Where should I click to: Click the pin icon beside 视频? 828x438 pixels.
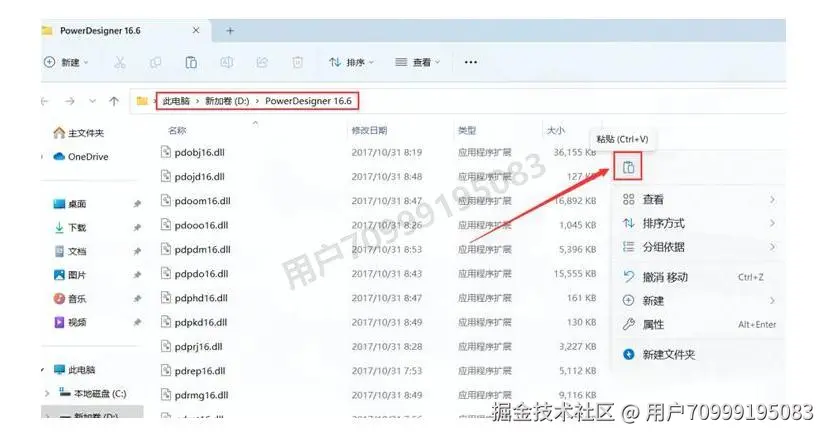[x=137, y=322]
